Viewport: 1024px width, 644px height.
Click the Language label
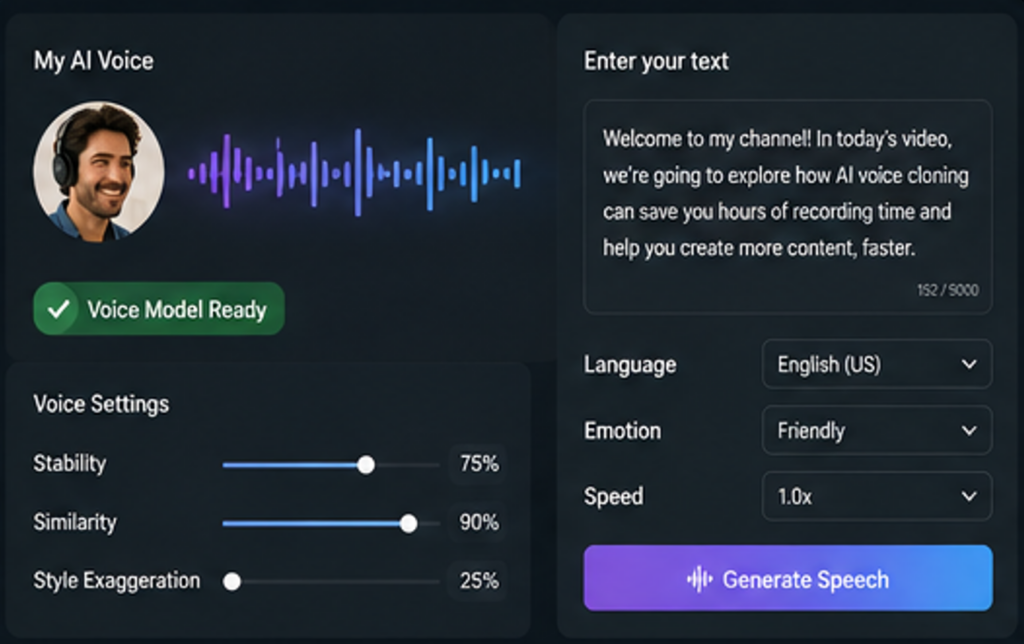pos(630,364)
